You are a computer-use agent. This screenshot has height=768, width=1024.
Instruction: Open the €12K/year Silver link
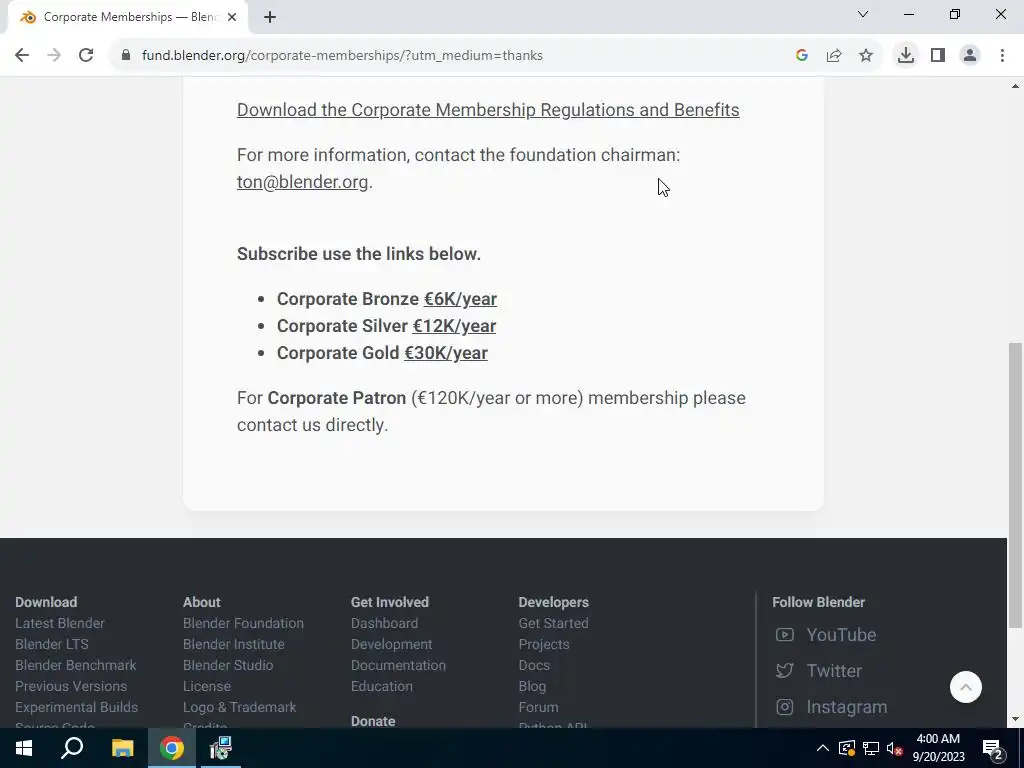click(x=454, y=326)
